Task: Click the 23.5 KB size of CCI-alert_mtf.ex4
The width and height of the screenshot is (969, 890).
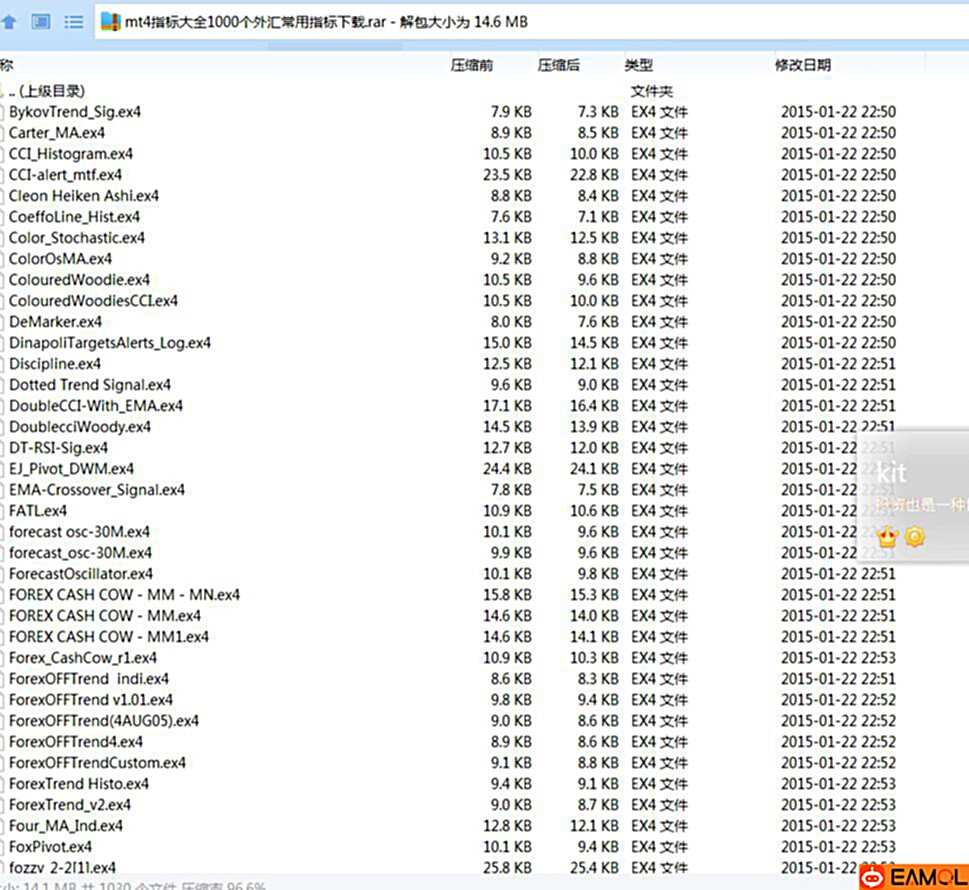Action: [x=507, y=175]
